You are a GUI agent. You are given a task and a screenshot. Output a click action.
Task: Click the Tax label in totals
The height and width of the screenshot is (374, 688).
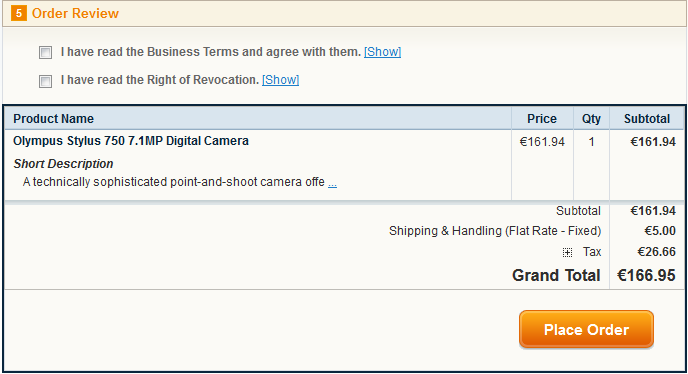click(x=592, y=252)
